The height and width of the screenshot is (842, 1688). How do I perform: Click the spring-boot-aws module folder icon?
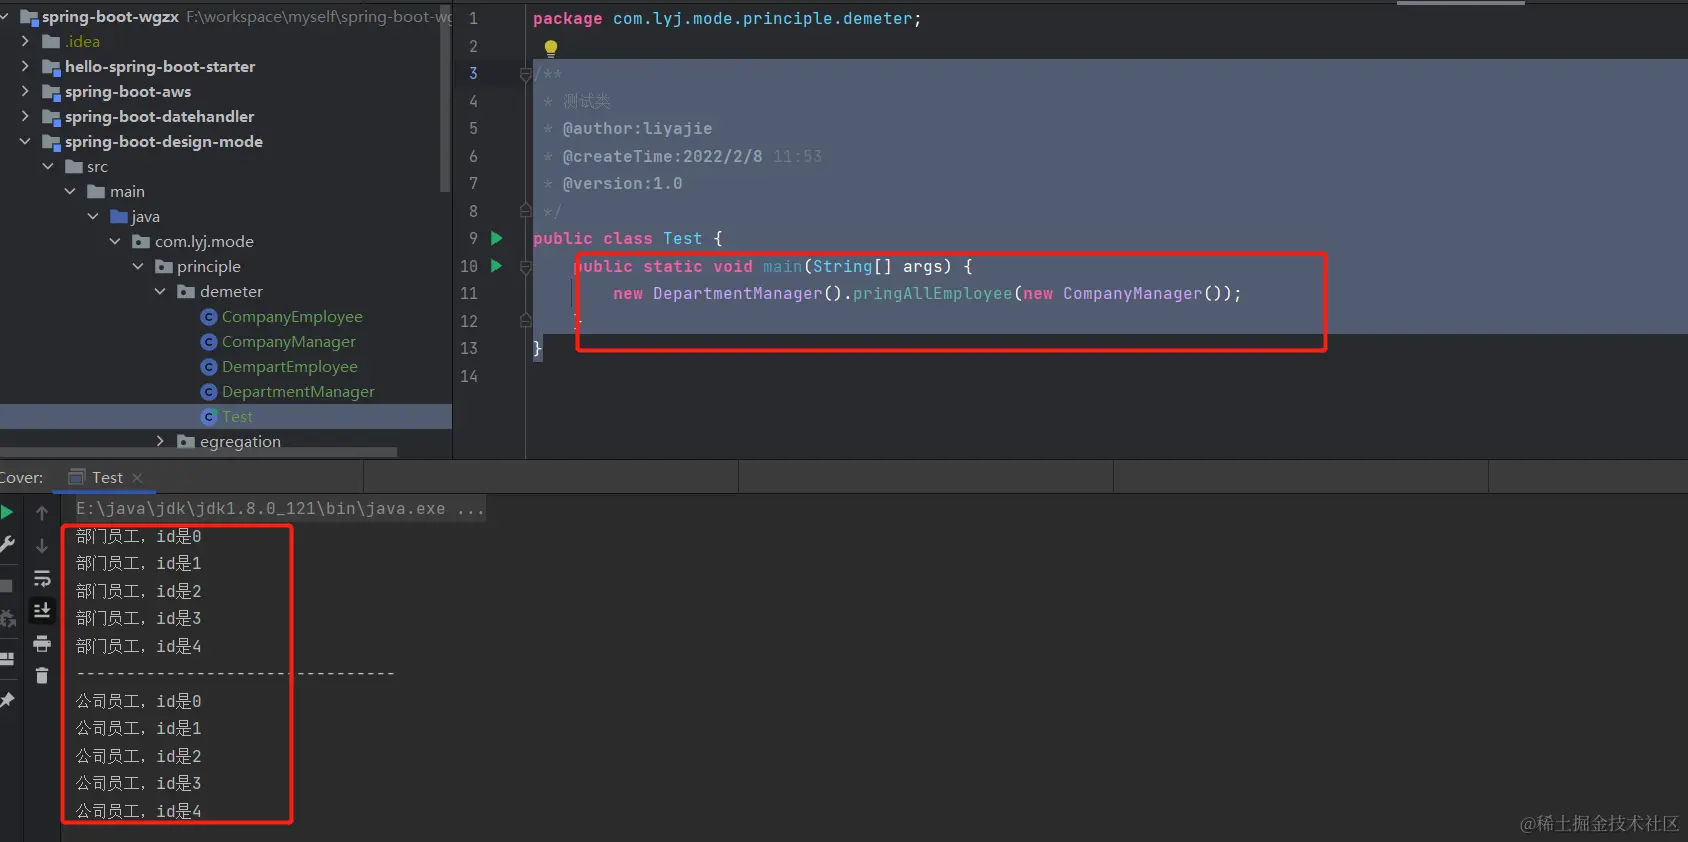(x=51, y=92)
